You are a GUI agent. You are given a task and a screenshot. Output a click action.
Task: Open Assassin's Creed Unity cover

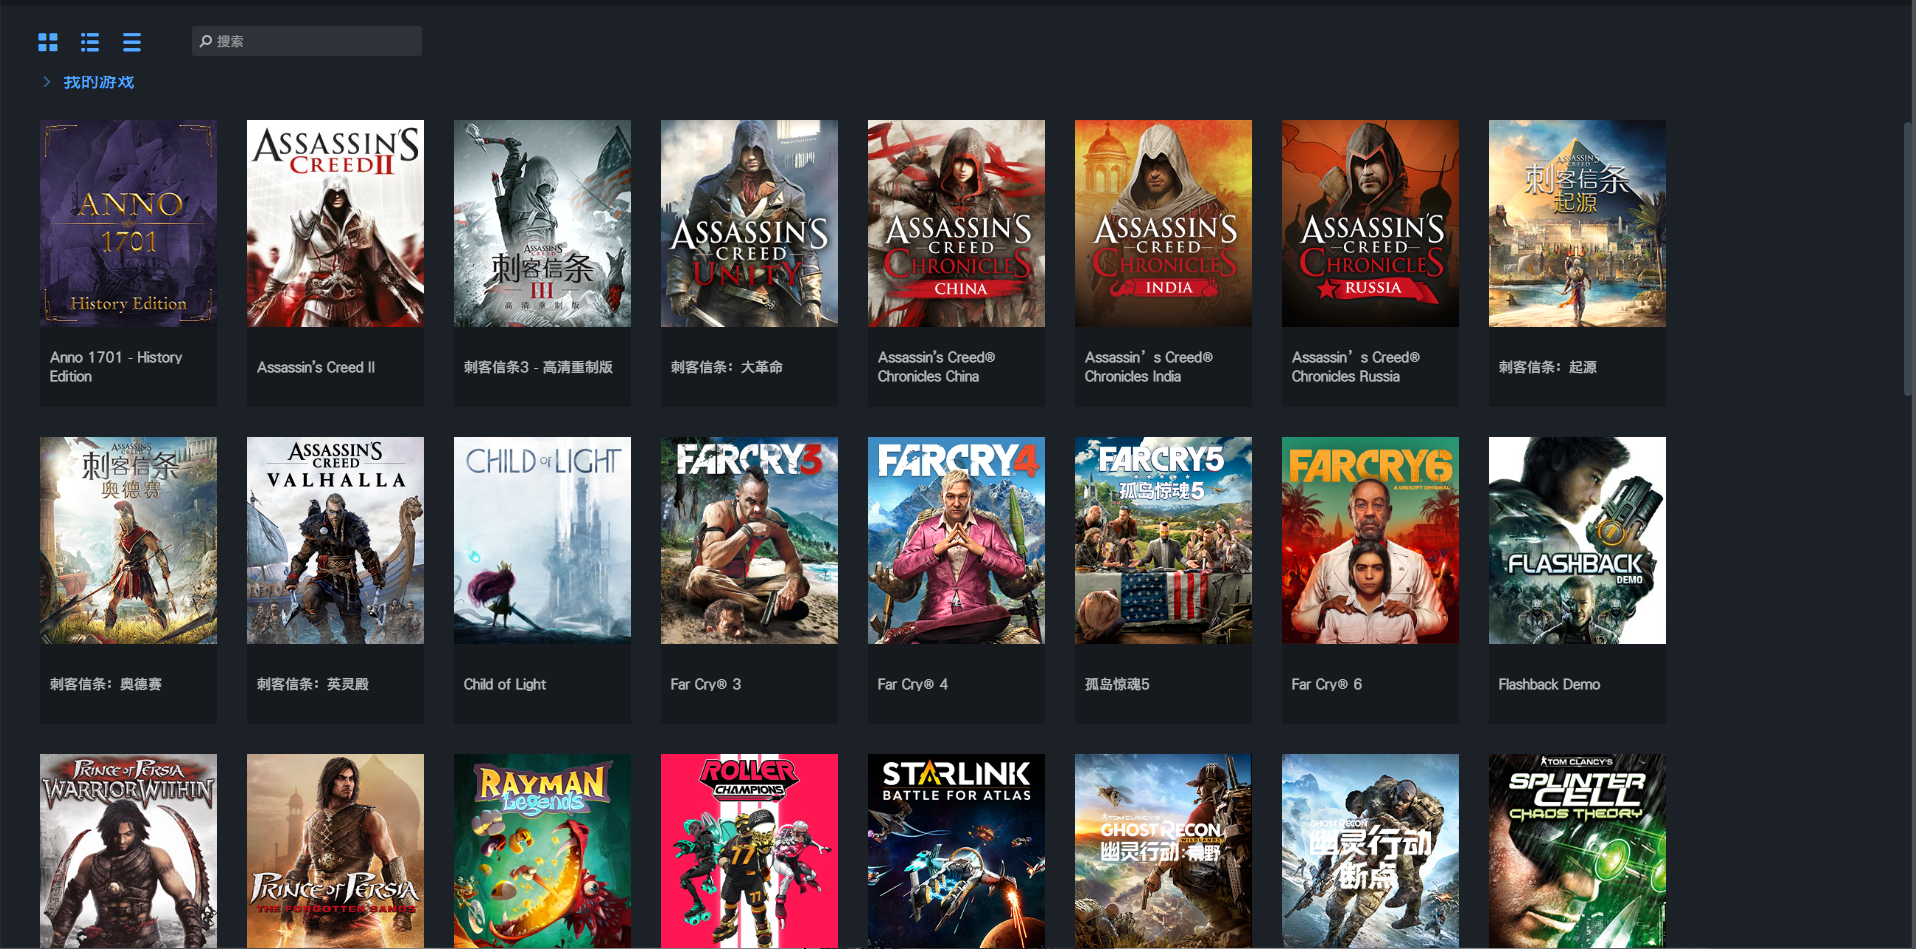[x=749, y=223]
